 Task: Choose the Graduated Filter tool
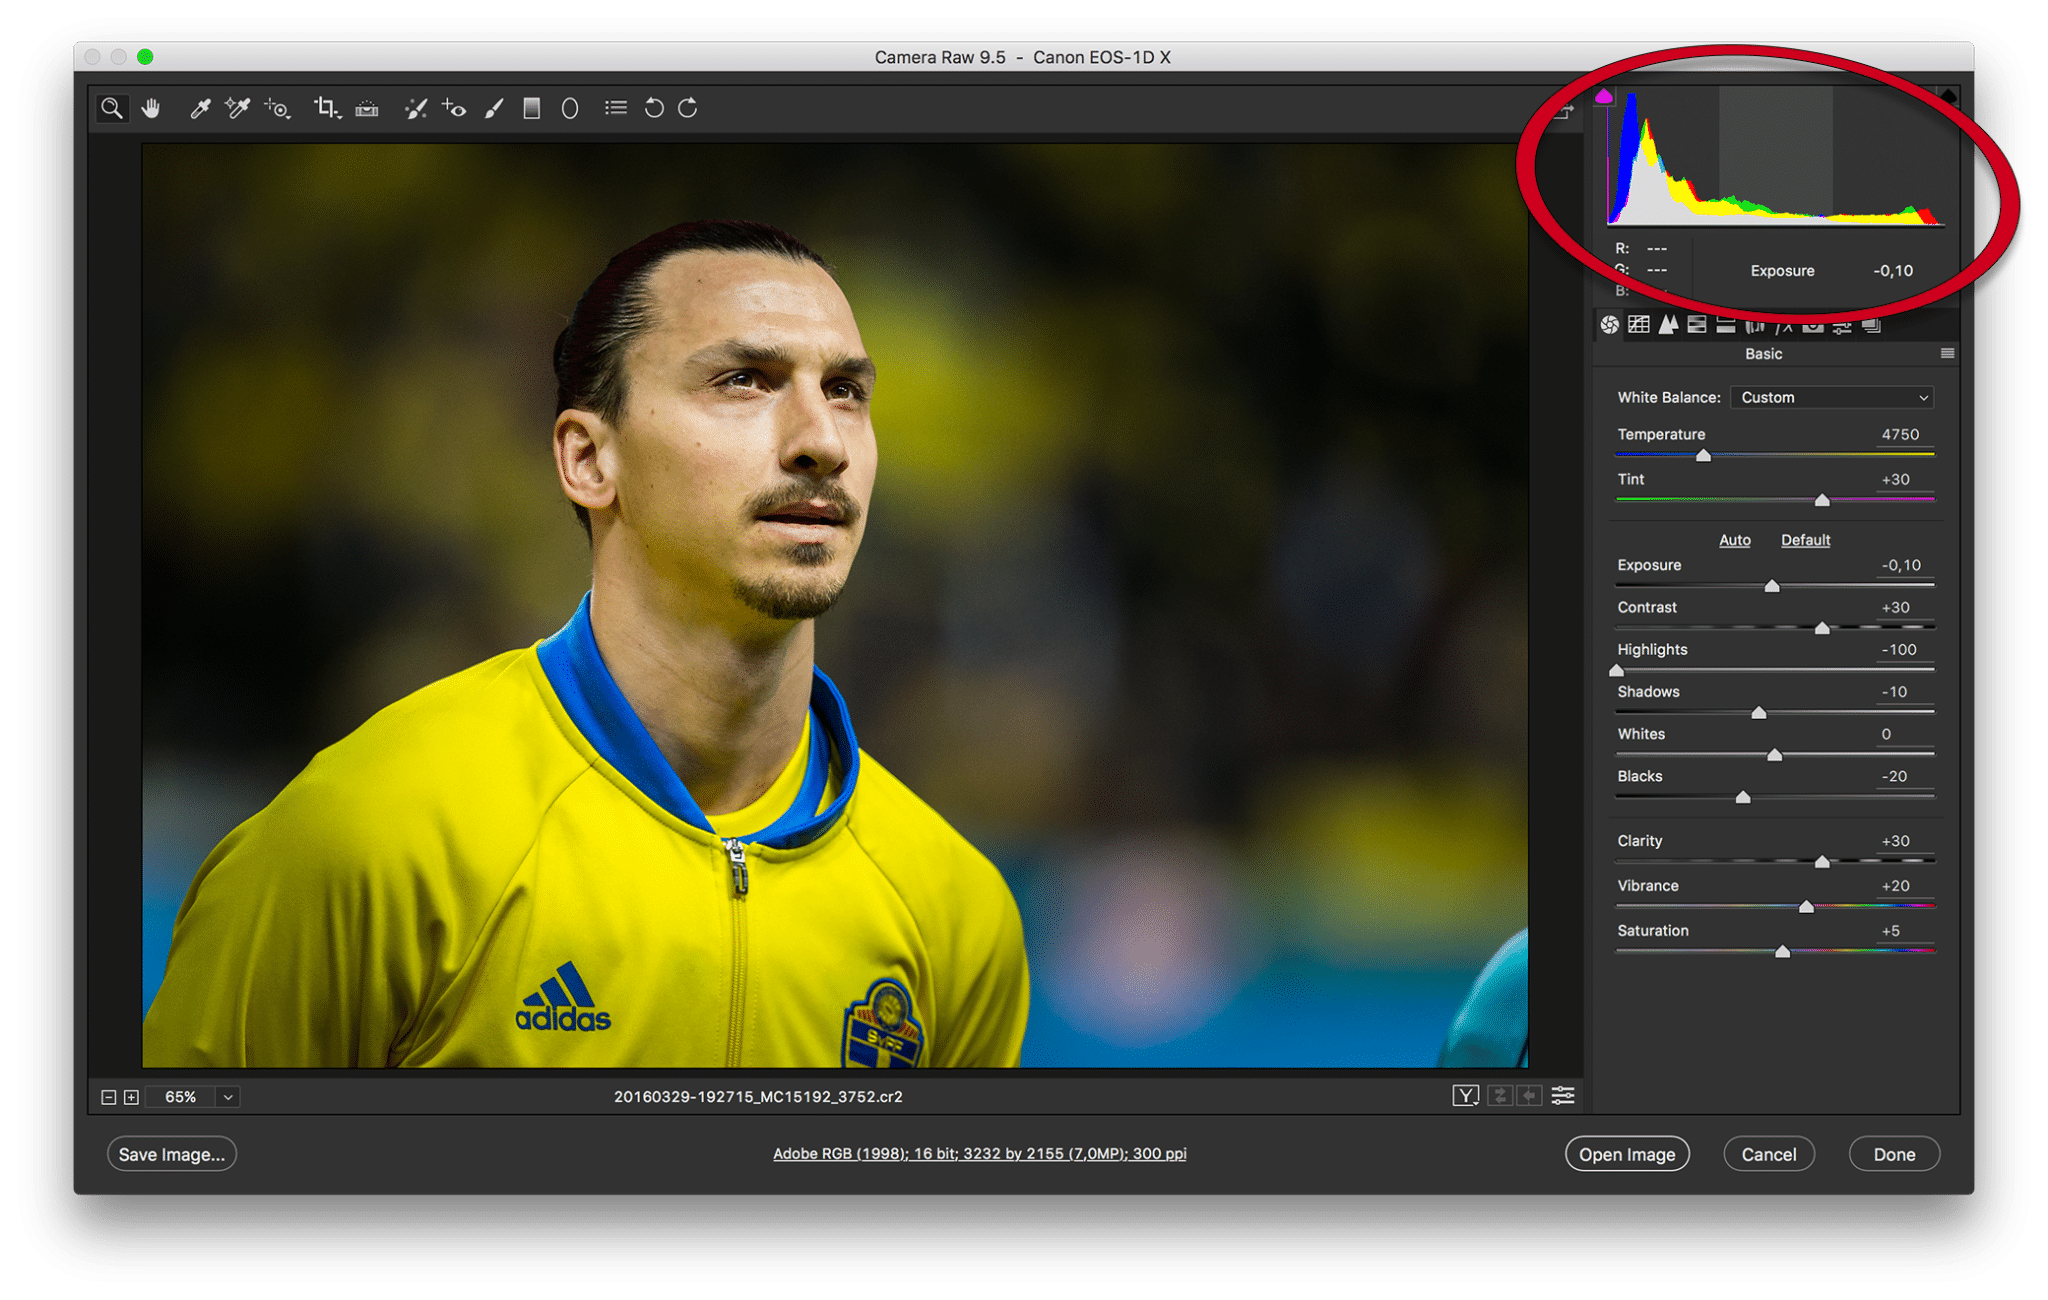pos(532,108)
